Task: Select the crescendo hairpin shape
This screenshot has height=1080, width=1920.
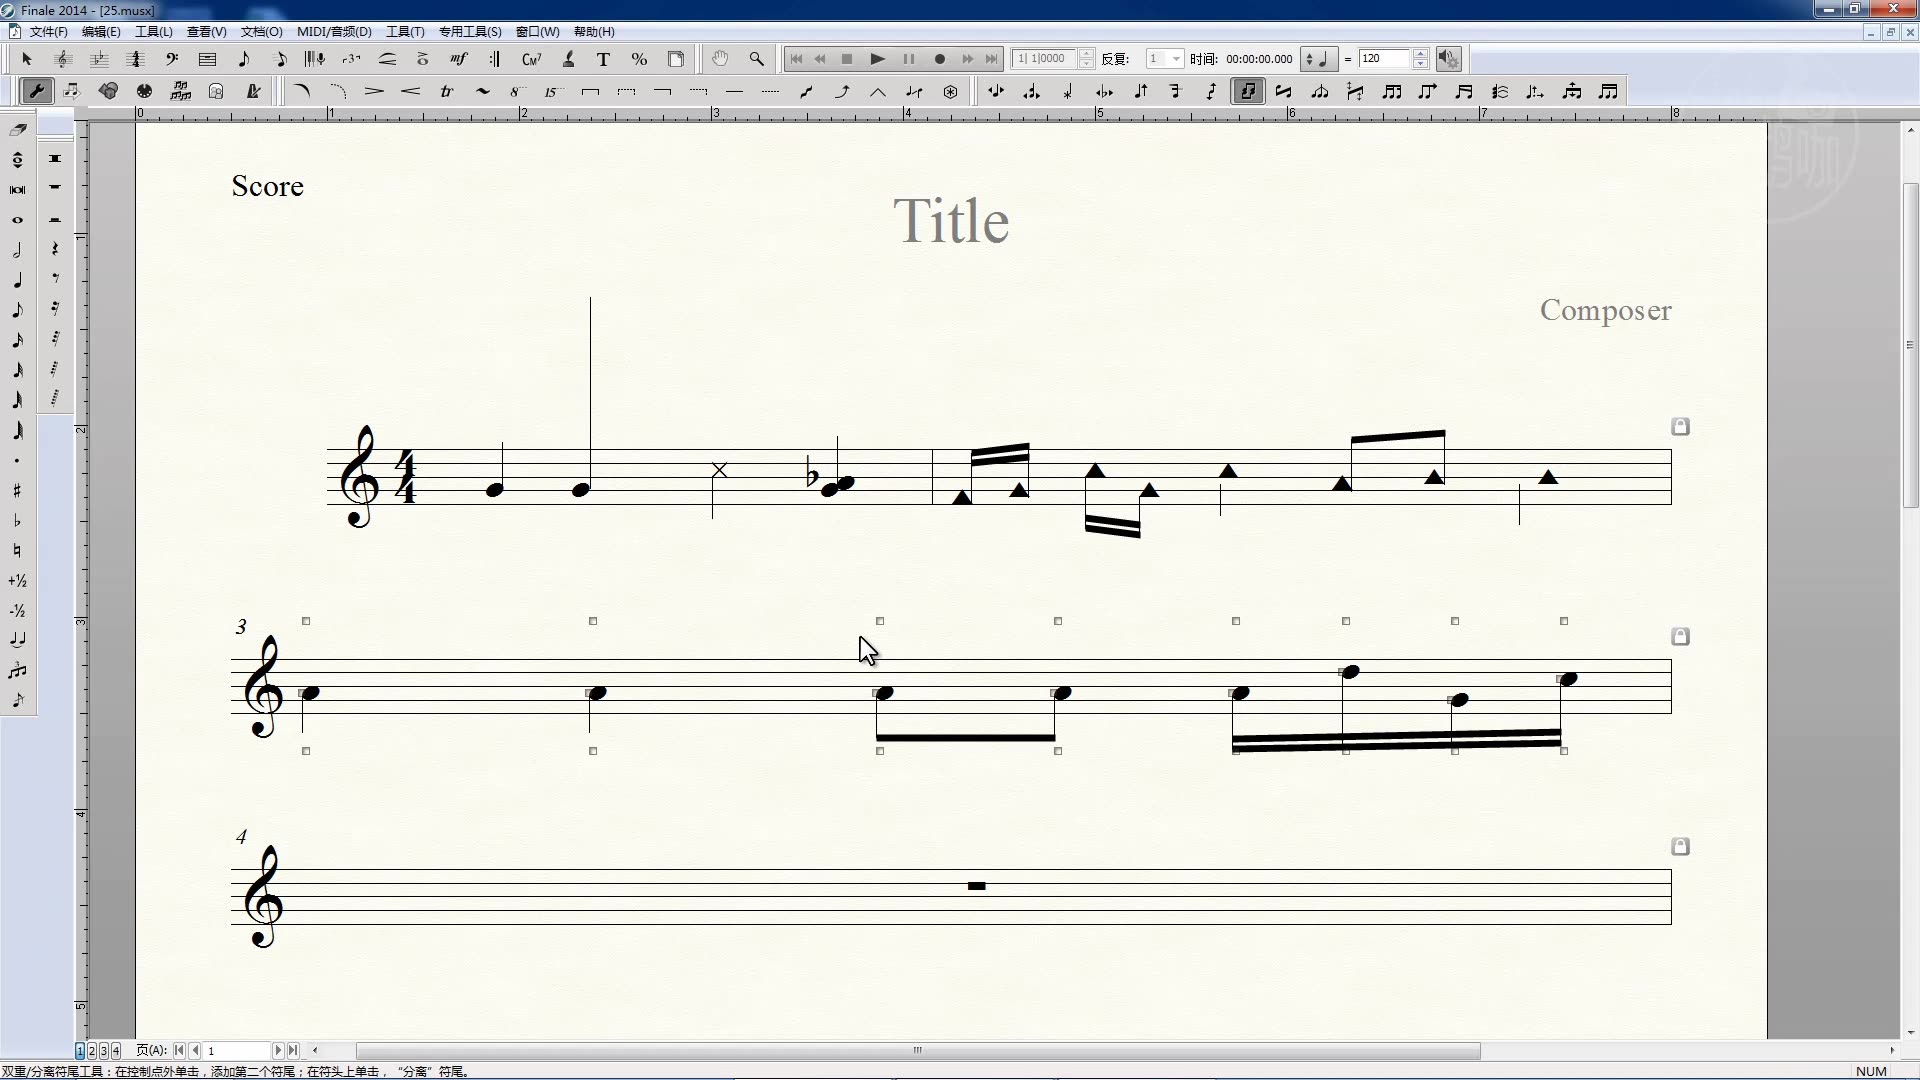Action: [x=410, y=92]
